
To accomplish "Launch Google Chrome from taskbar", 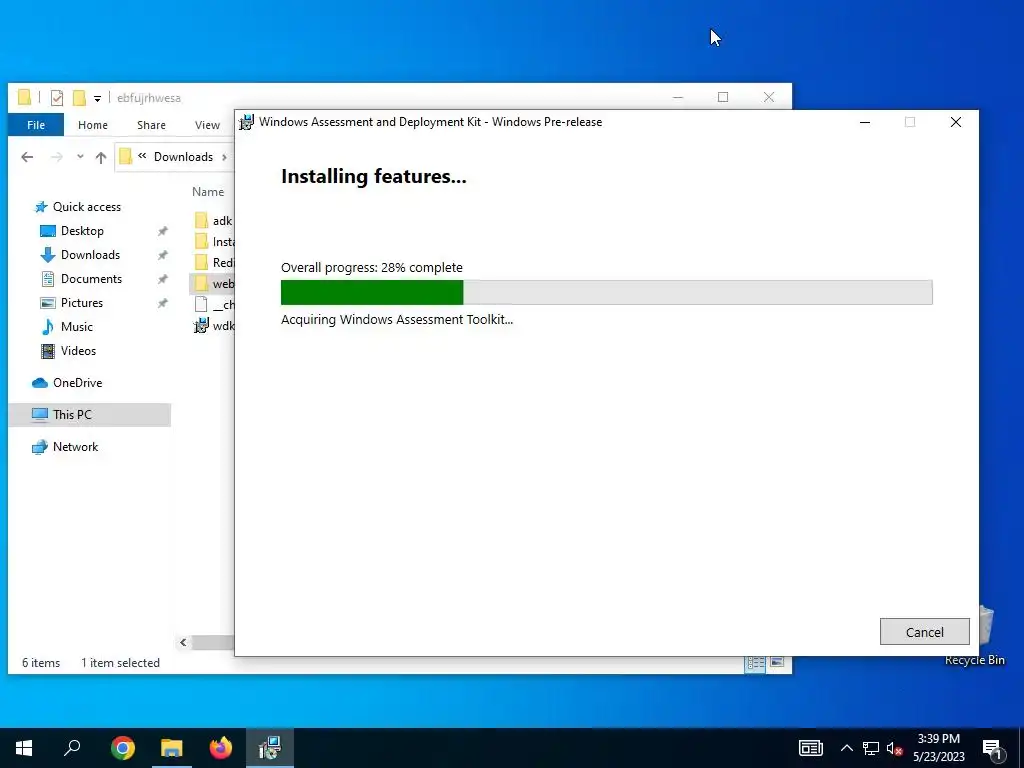I will tap(122, 748).
